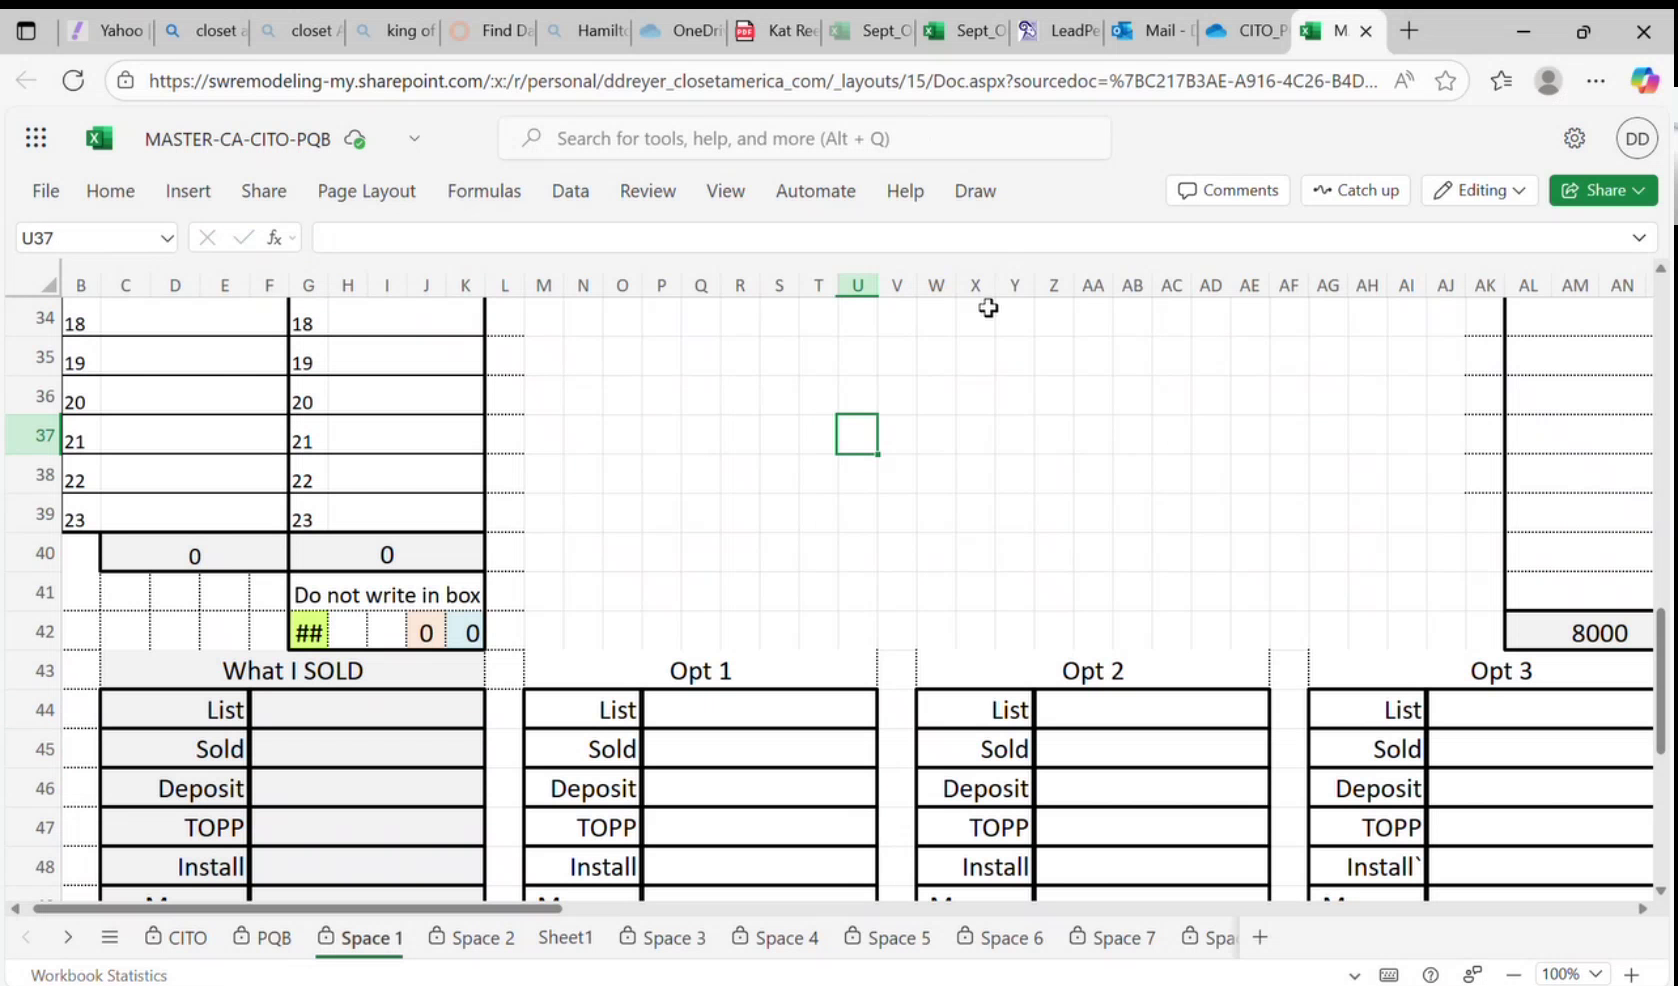Expand the Editing mode dropdown
Image resolution: width=1678 pixels, height=986 pixels.
1479,190
